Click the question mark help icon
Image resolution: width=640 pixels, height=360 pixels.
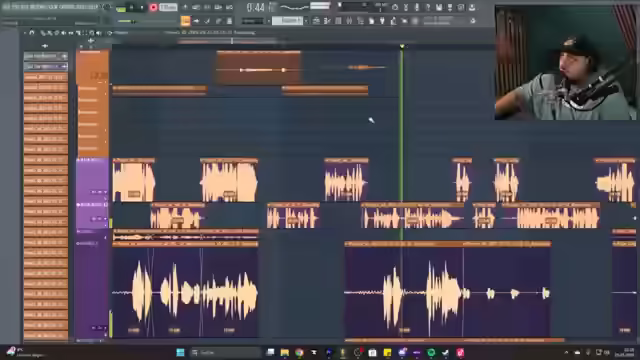tap(428, 7)
